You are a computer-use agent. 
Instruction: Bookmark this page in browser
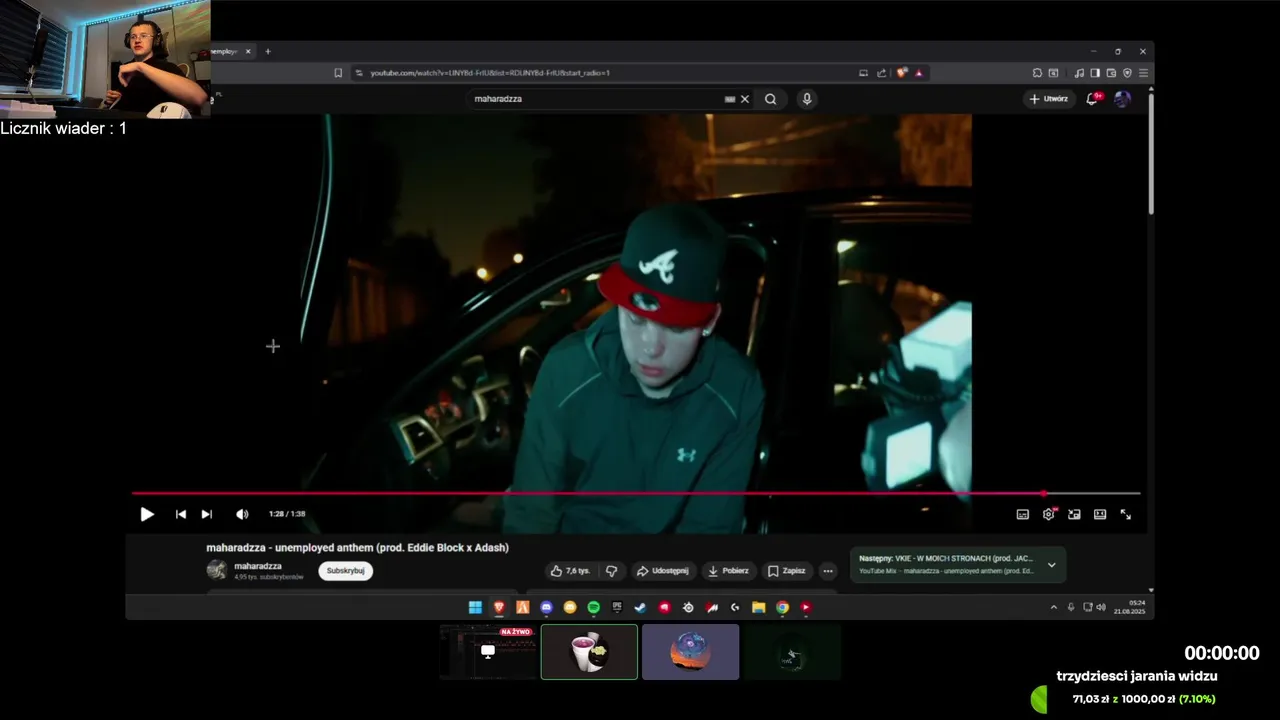[338, 73]
